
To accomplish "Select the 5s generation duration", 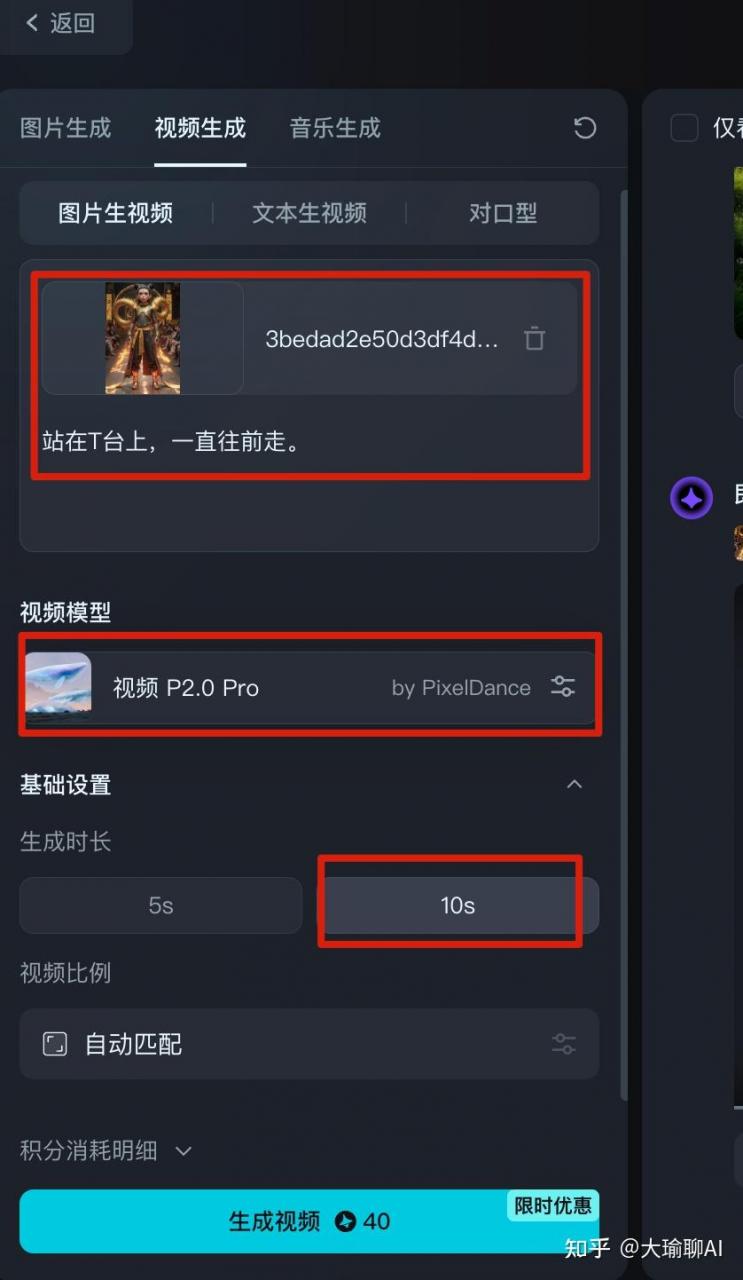I will 161,905.
